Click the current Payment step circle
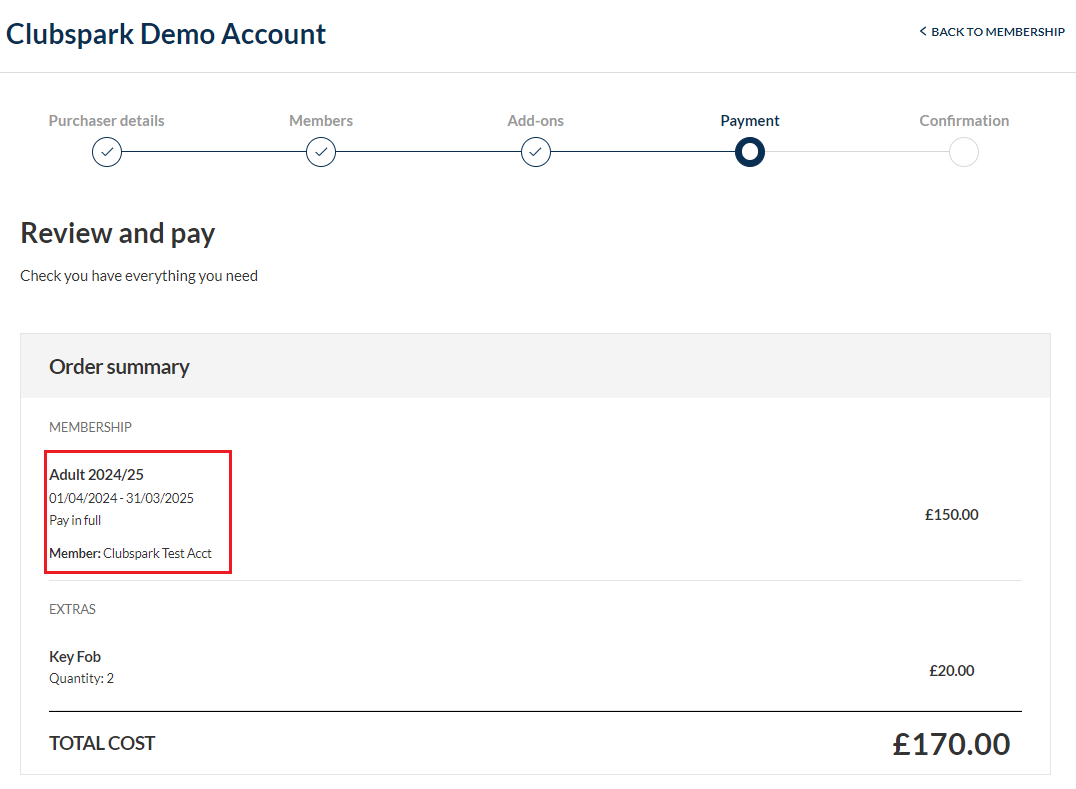The image size is (1076, 789). [x=750, y=152]
